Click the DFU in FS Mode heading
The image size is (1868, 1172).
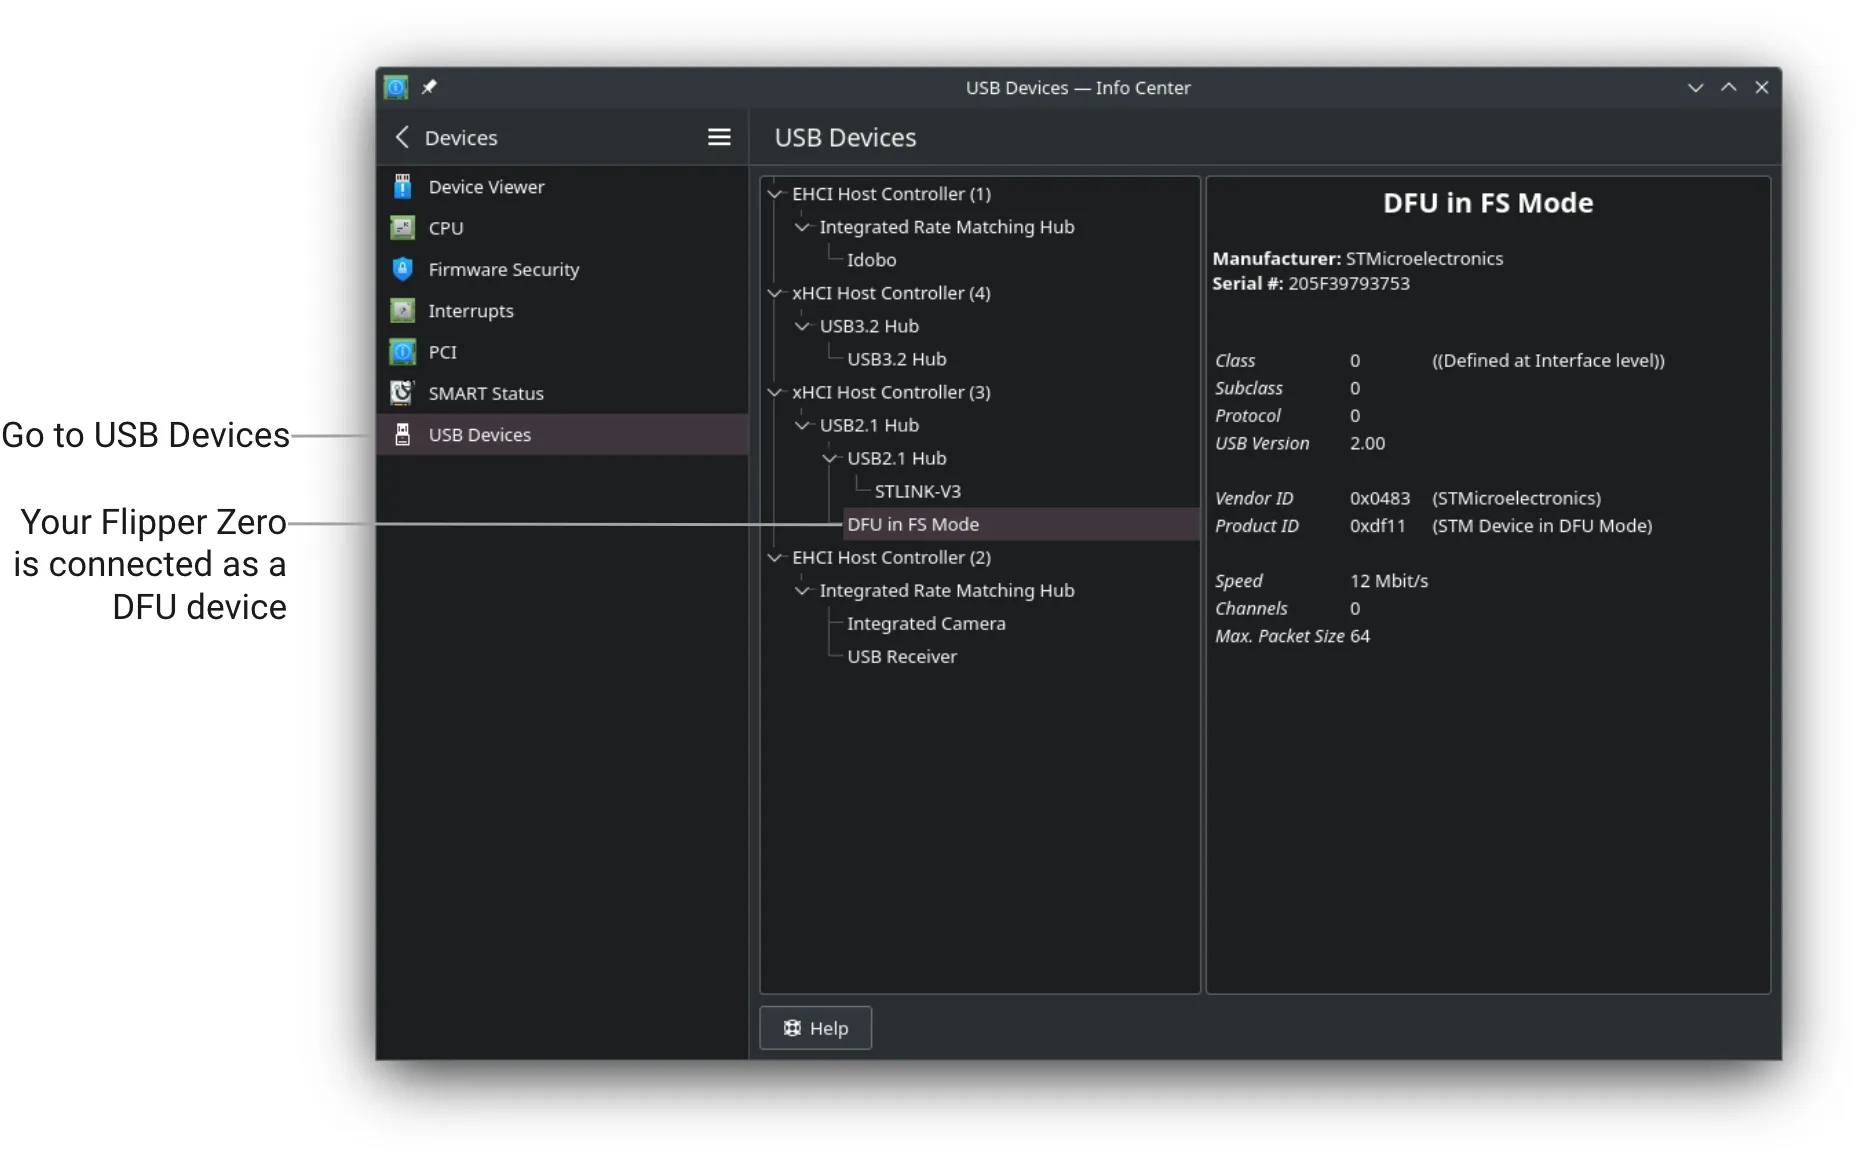tap(1488, 203)
